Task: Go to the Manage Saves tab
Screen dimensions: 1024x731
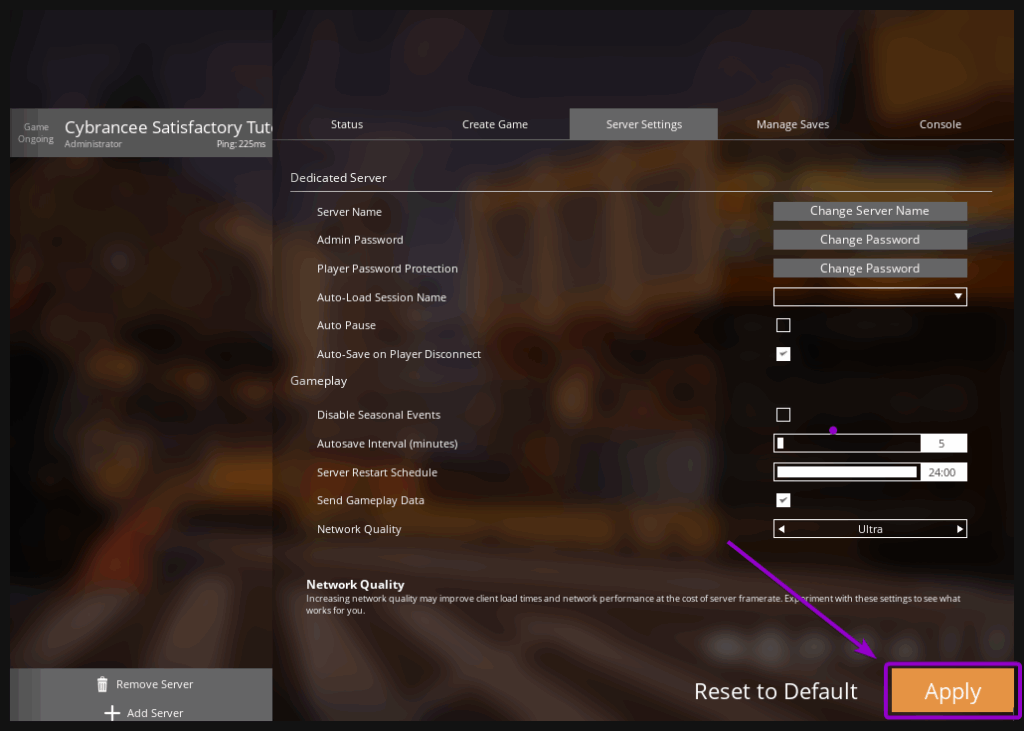Action: point(792,124)
